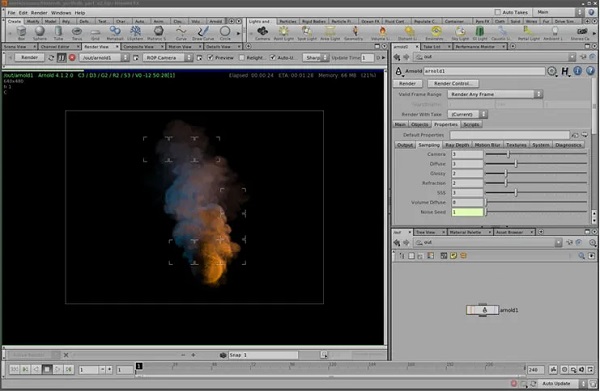The width and height of the screenshot is (600, 391).
Task: Pause the render with the pause icon
Action: pos(62,57)
